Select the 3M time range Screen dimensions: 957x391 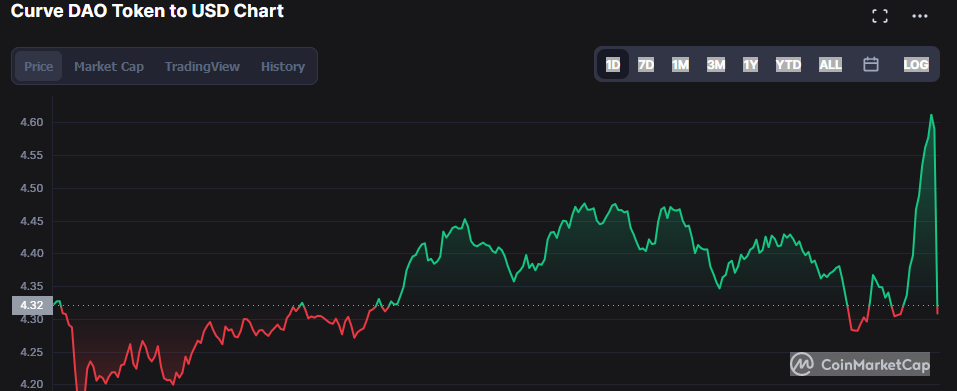point(715,65)
